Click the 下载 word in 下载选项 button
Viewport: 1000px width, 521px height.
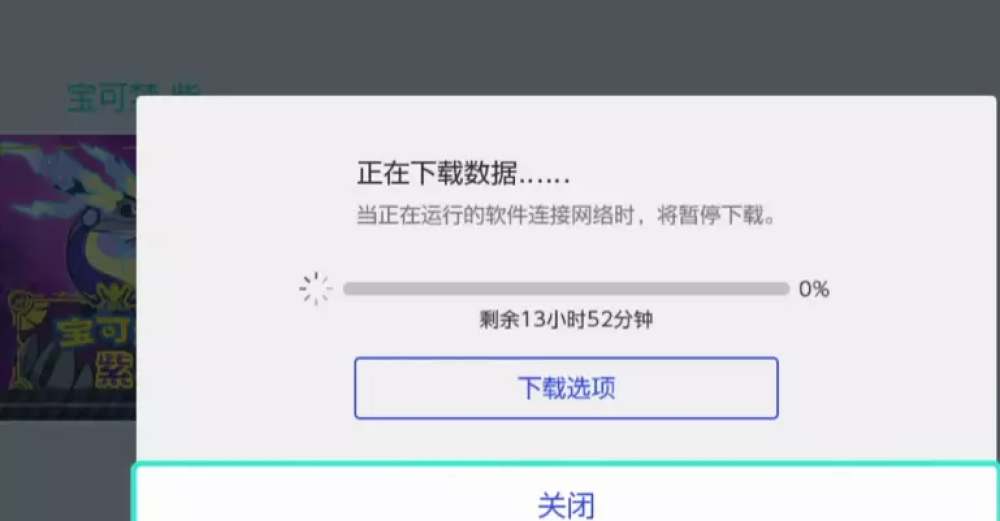(x=541, y=388)
